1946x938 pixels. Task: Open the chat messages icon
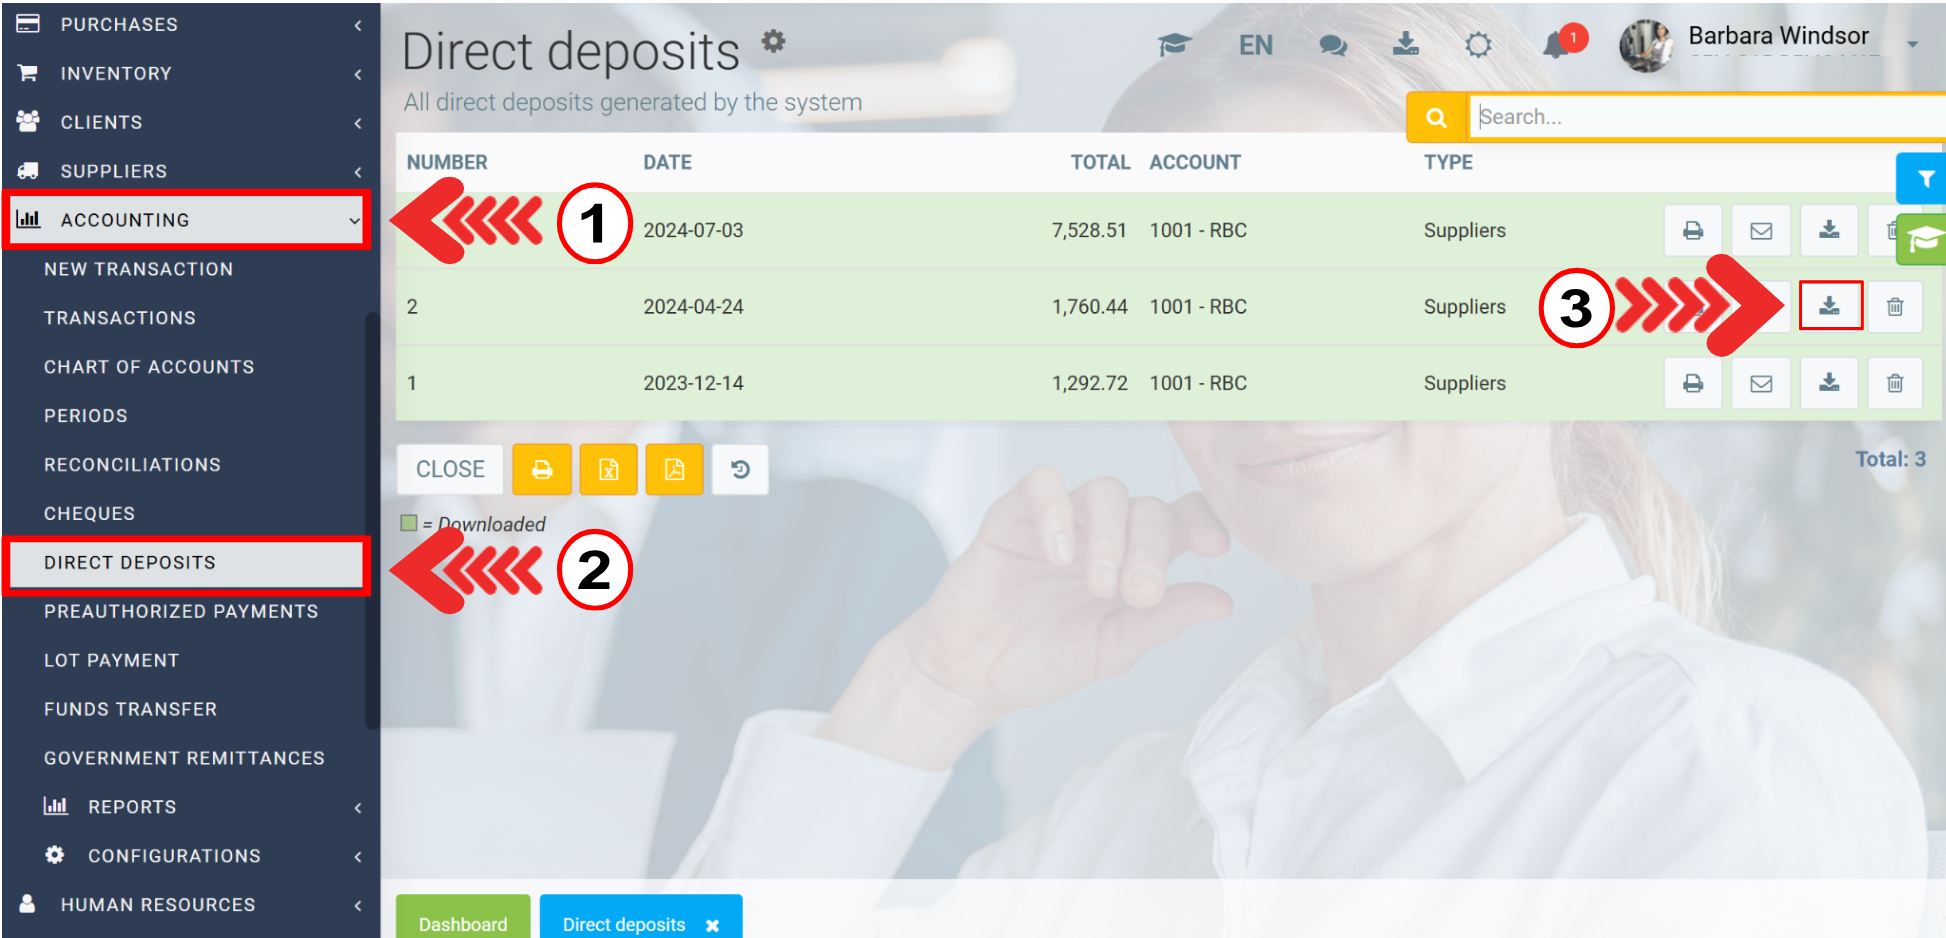tap(1332, 46)
